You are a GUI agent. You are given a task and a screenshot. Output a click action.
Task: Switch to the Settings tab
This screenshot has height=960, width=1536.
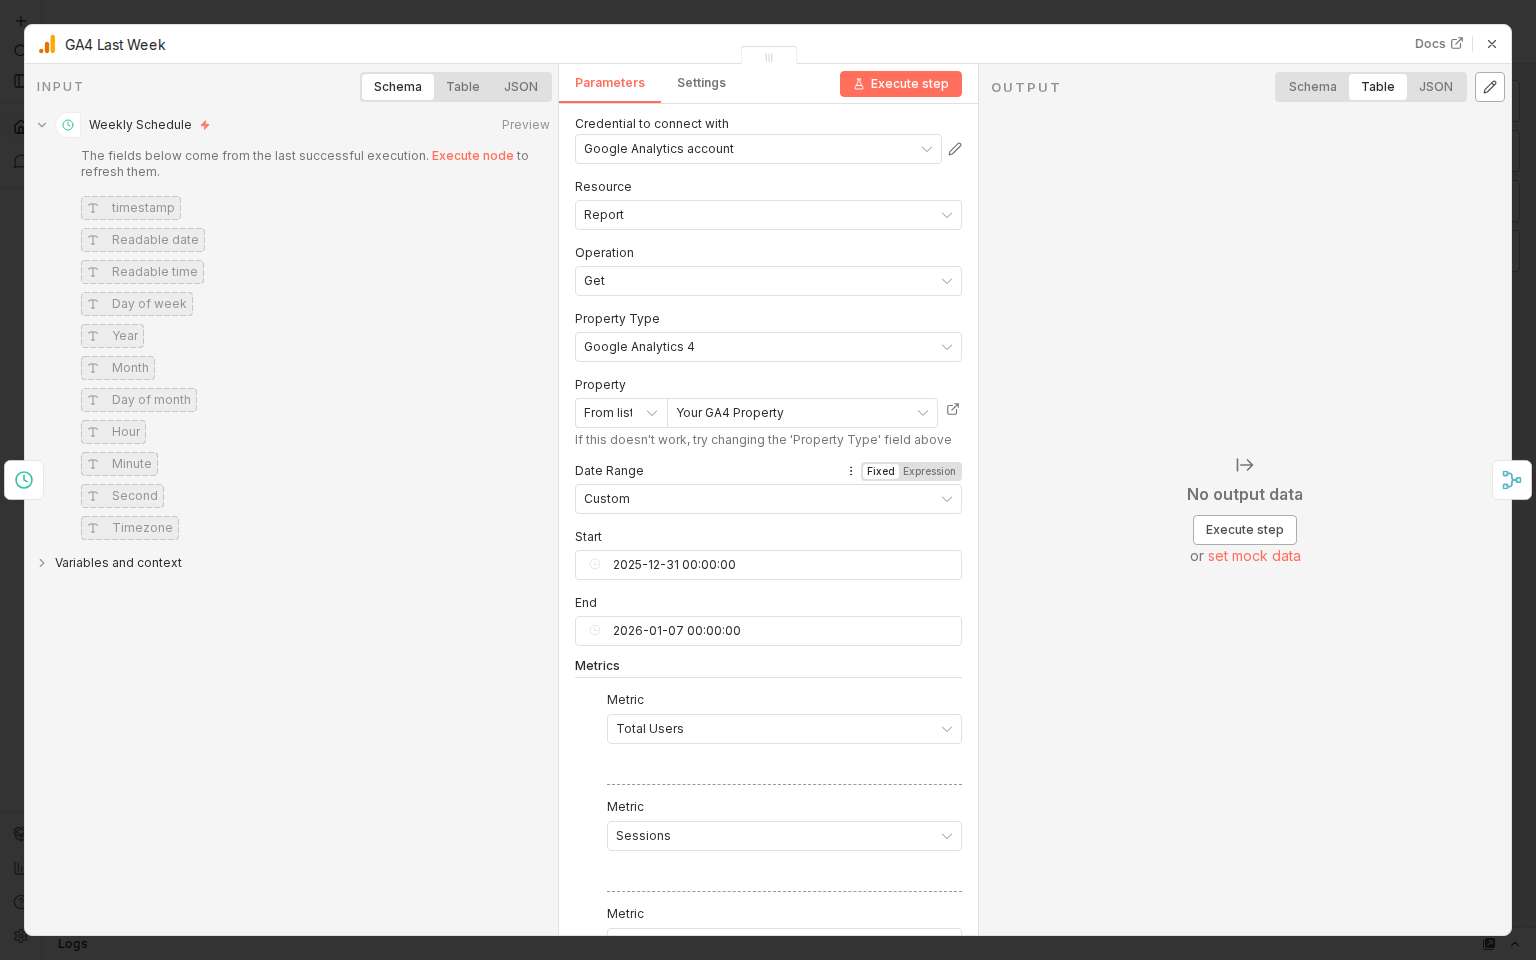point(701,83)
